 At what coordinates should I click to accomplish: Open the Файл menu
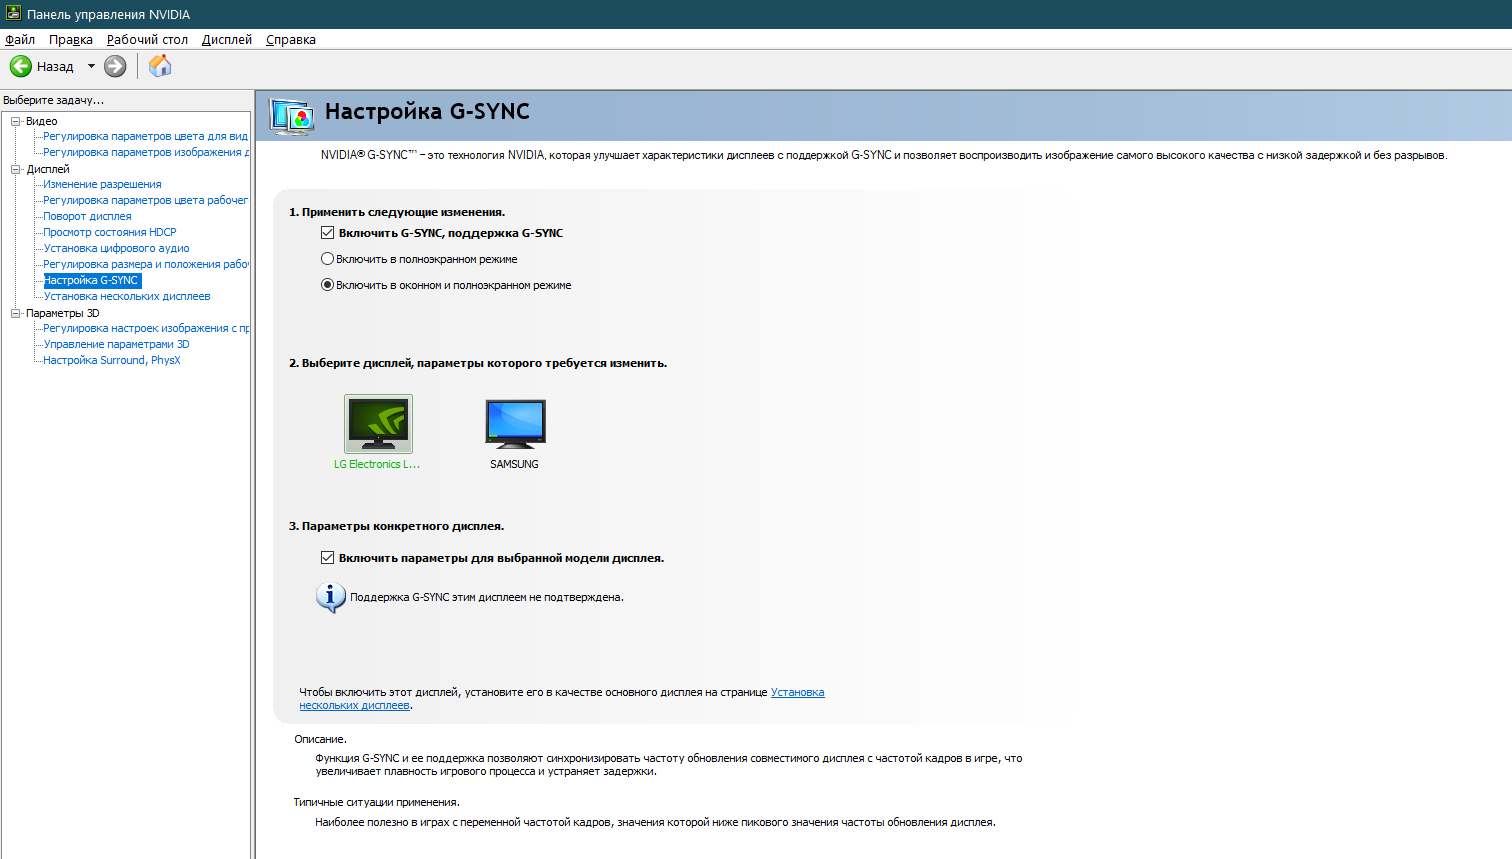20,40
